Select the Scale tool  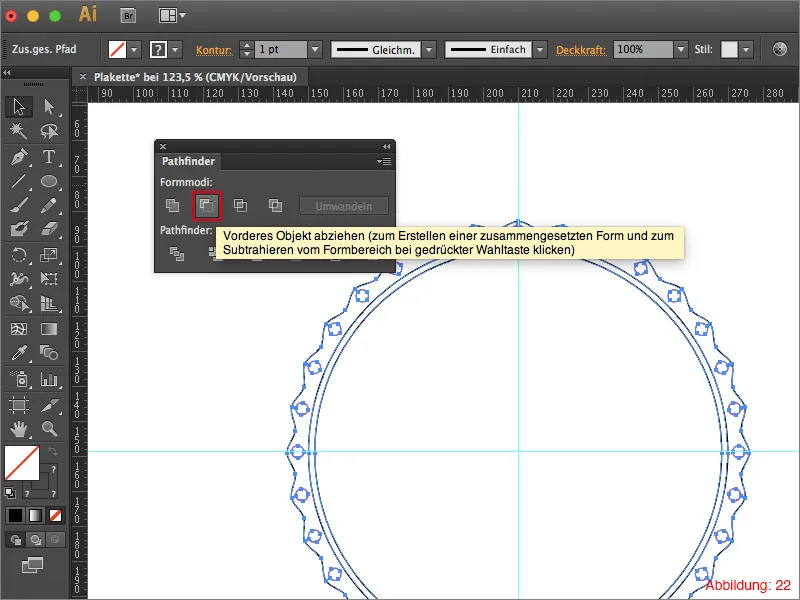point(49,255)
